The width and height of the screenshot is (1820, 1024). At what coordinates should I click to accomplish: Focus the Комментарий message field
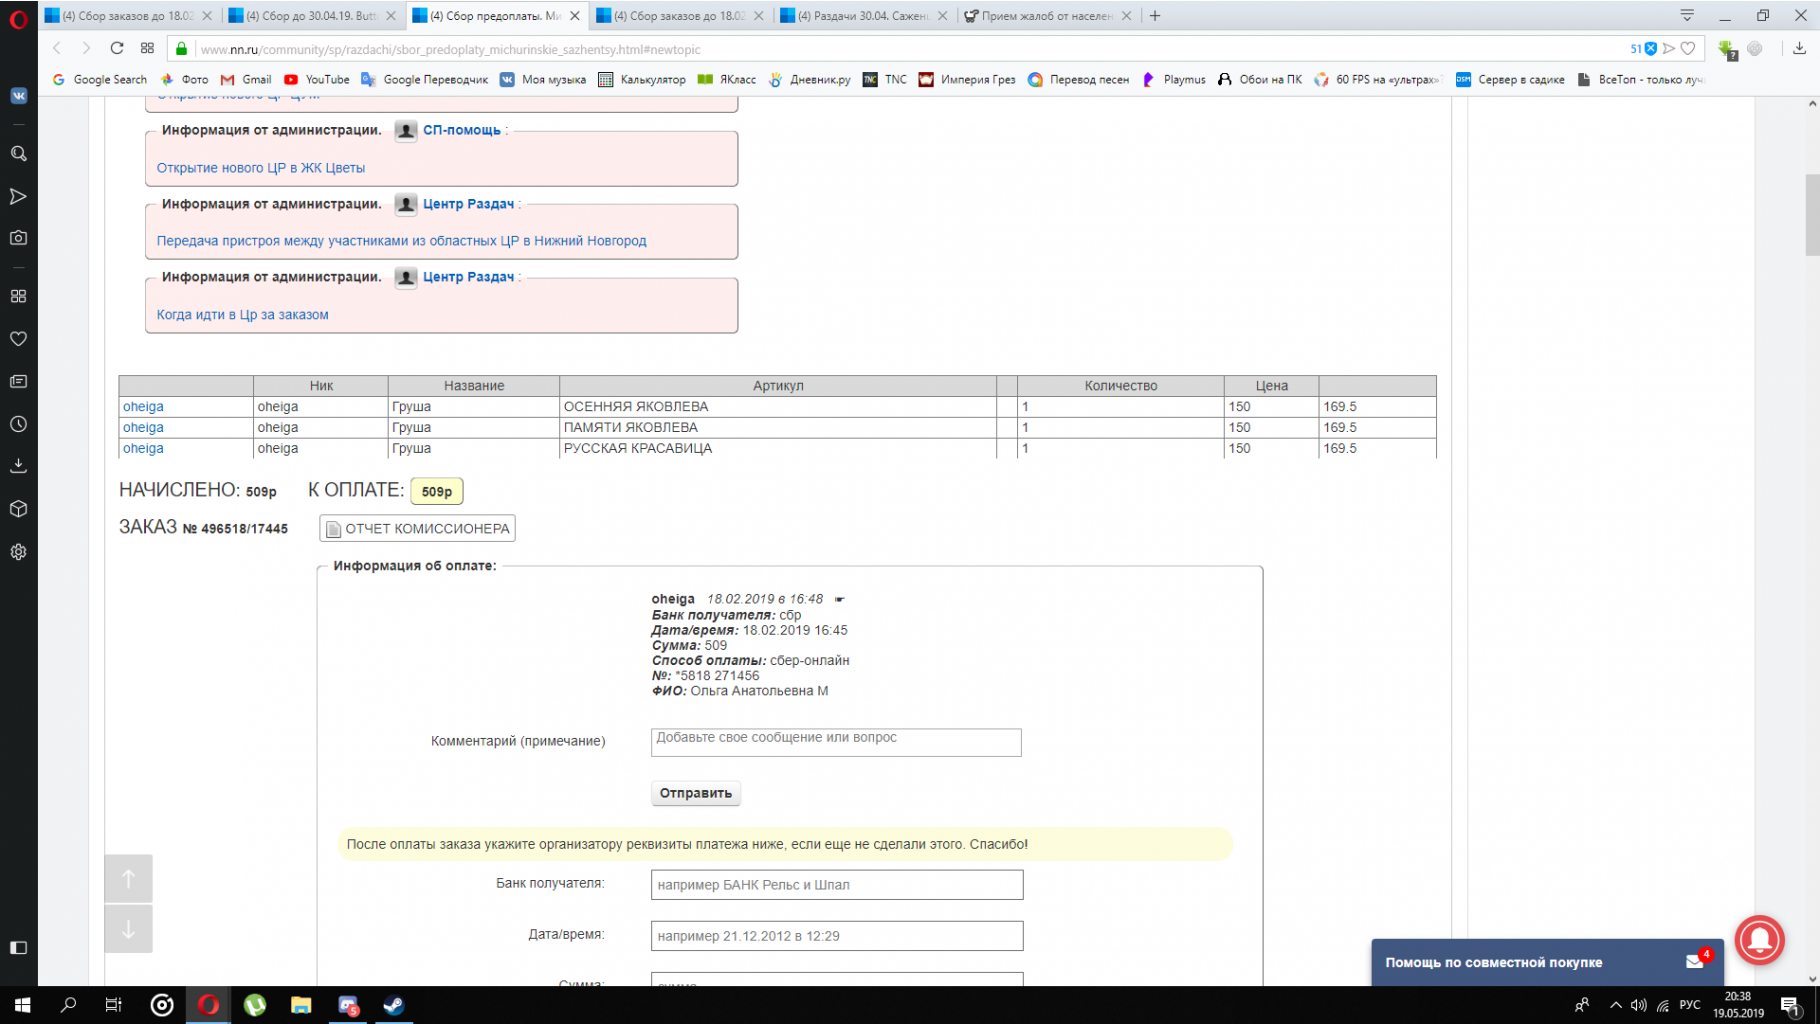(x=836, y=742)
